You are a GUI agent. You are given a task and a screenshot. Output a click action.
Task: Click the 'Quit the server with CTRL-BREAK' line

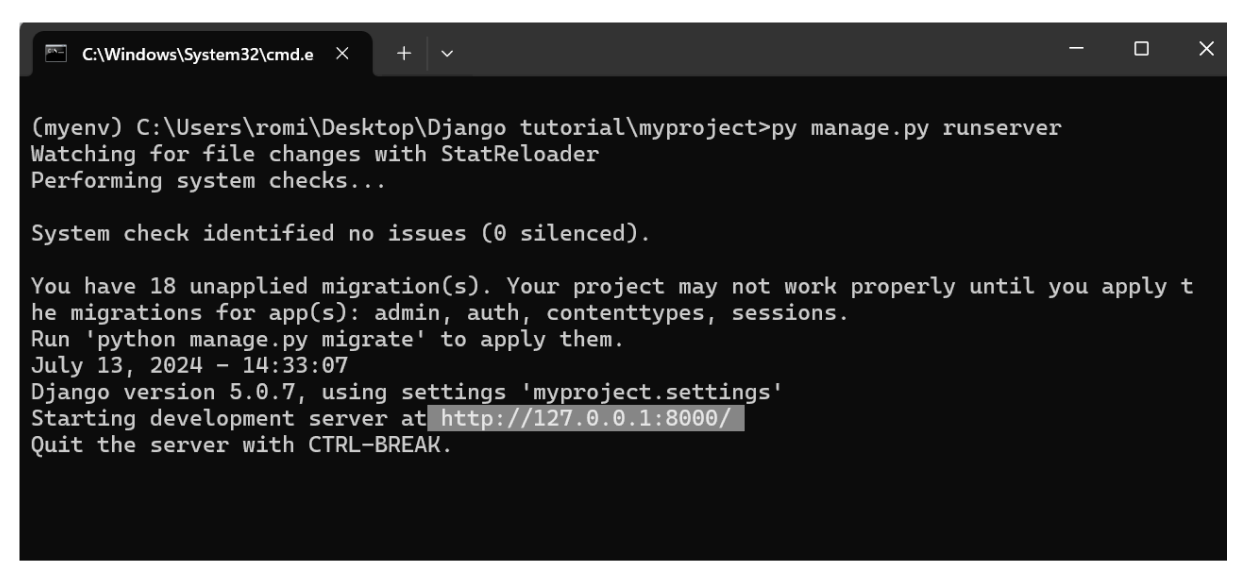click(242, 443)
